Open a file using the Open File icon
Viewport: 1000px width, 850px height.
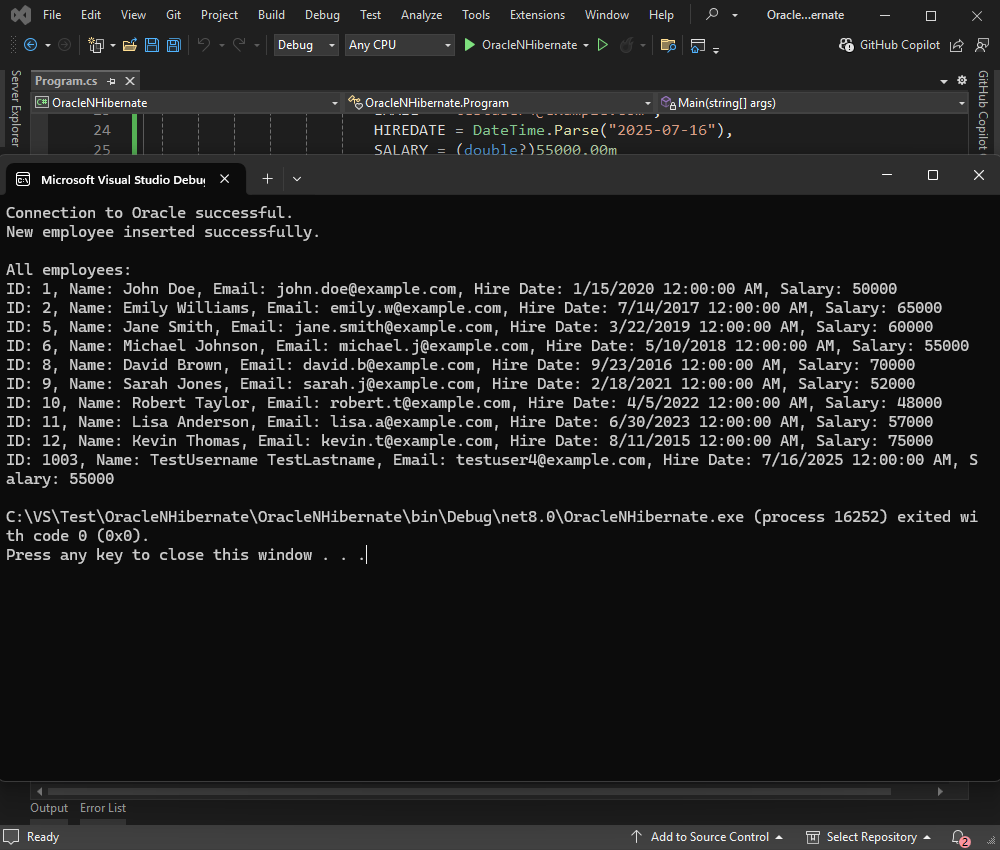pos(129,45)
